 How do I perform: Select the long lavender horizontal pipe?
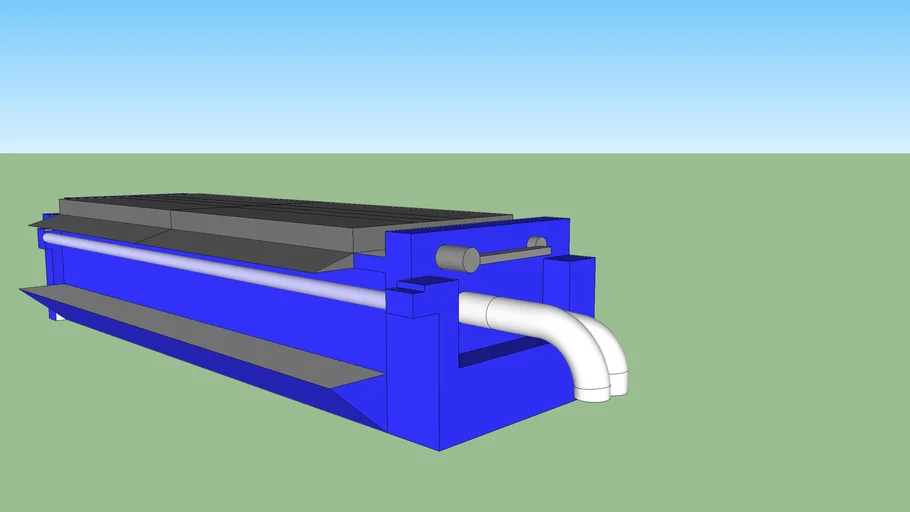220,266
